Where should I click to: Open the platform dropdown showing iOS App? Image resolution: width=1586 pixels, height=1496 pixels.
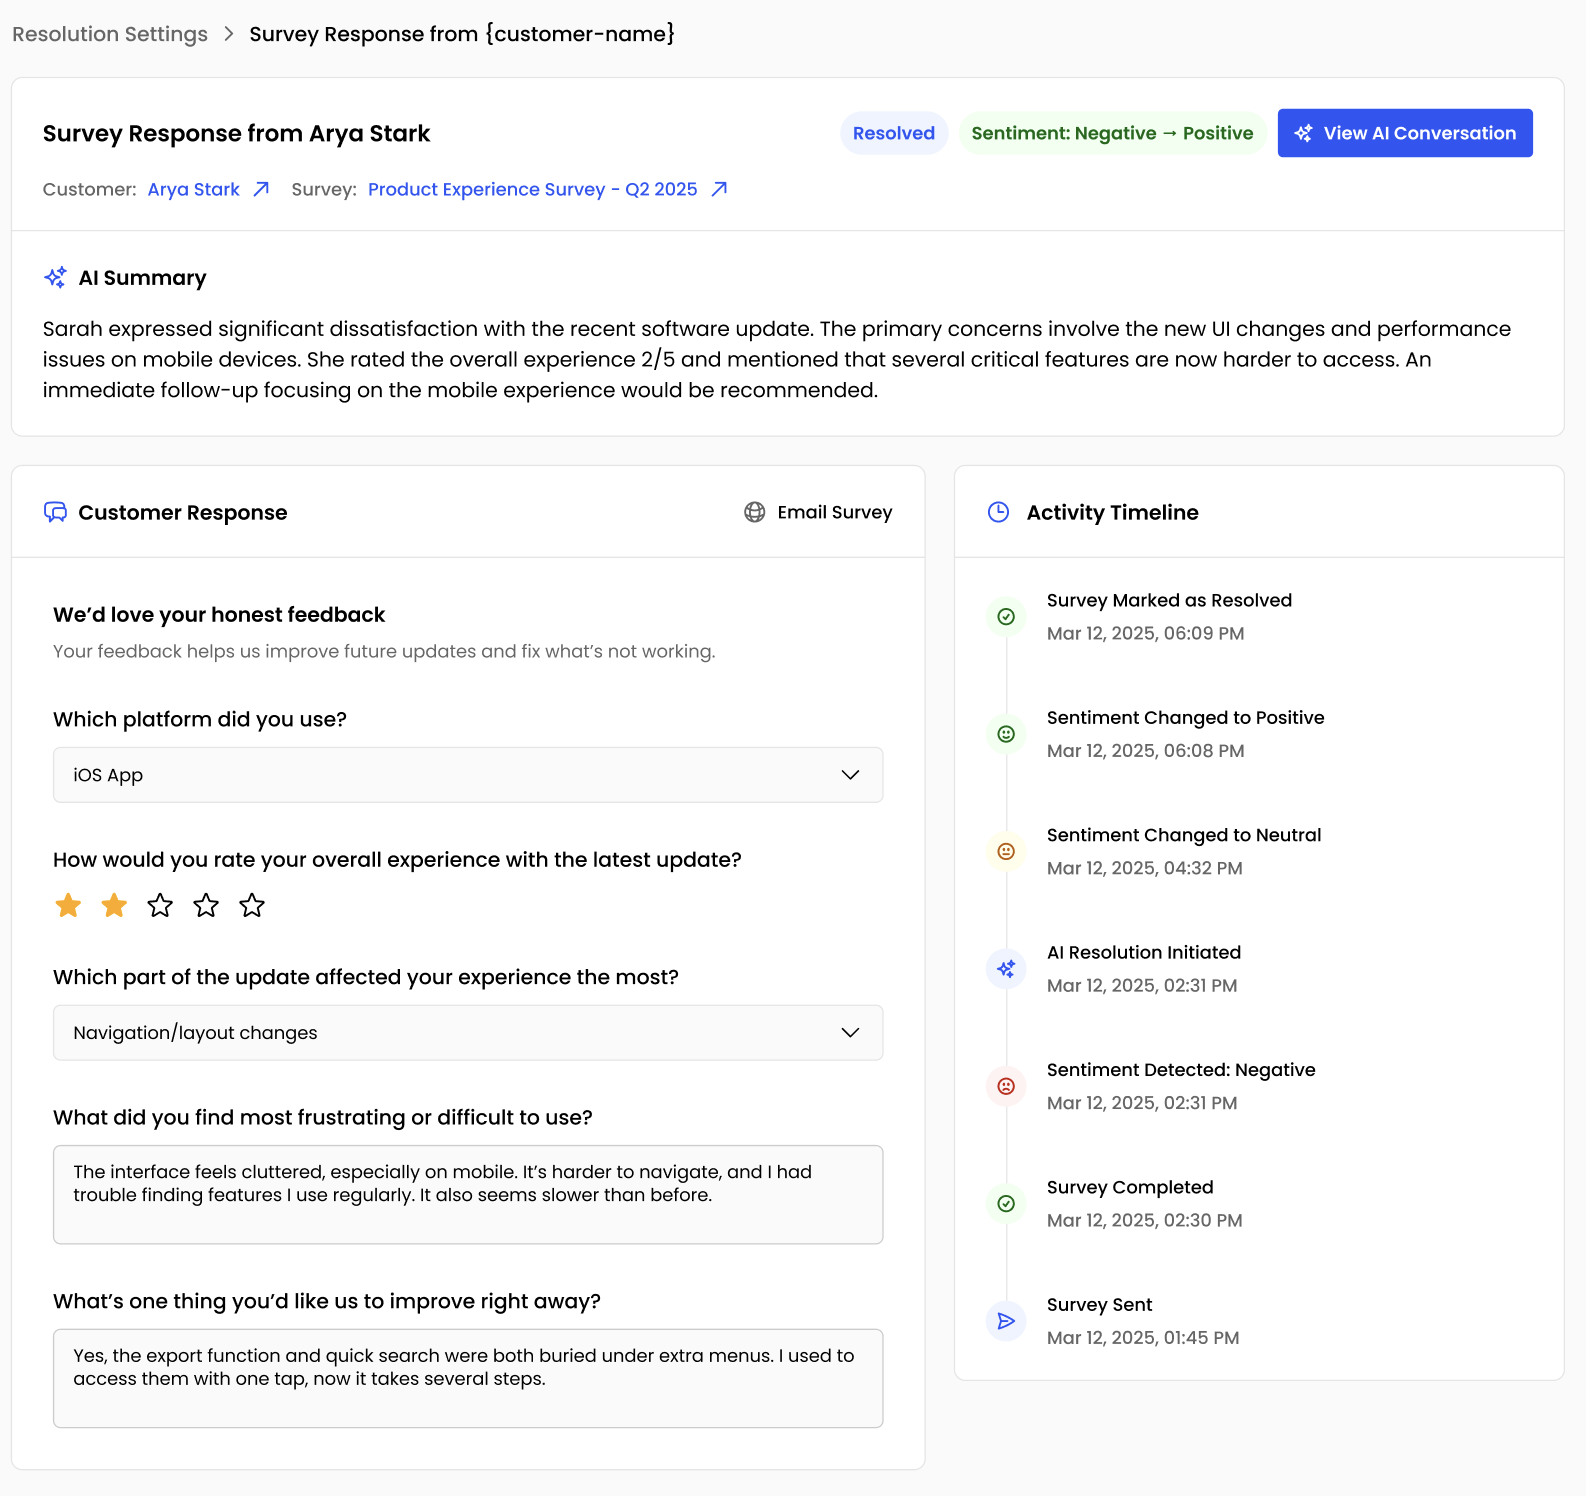click(467, 774)
